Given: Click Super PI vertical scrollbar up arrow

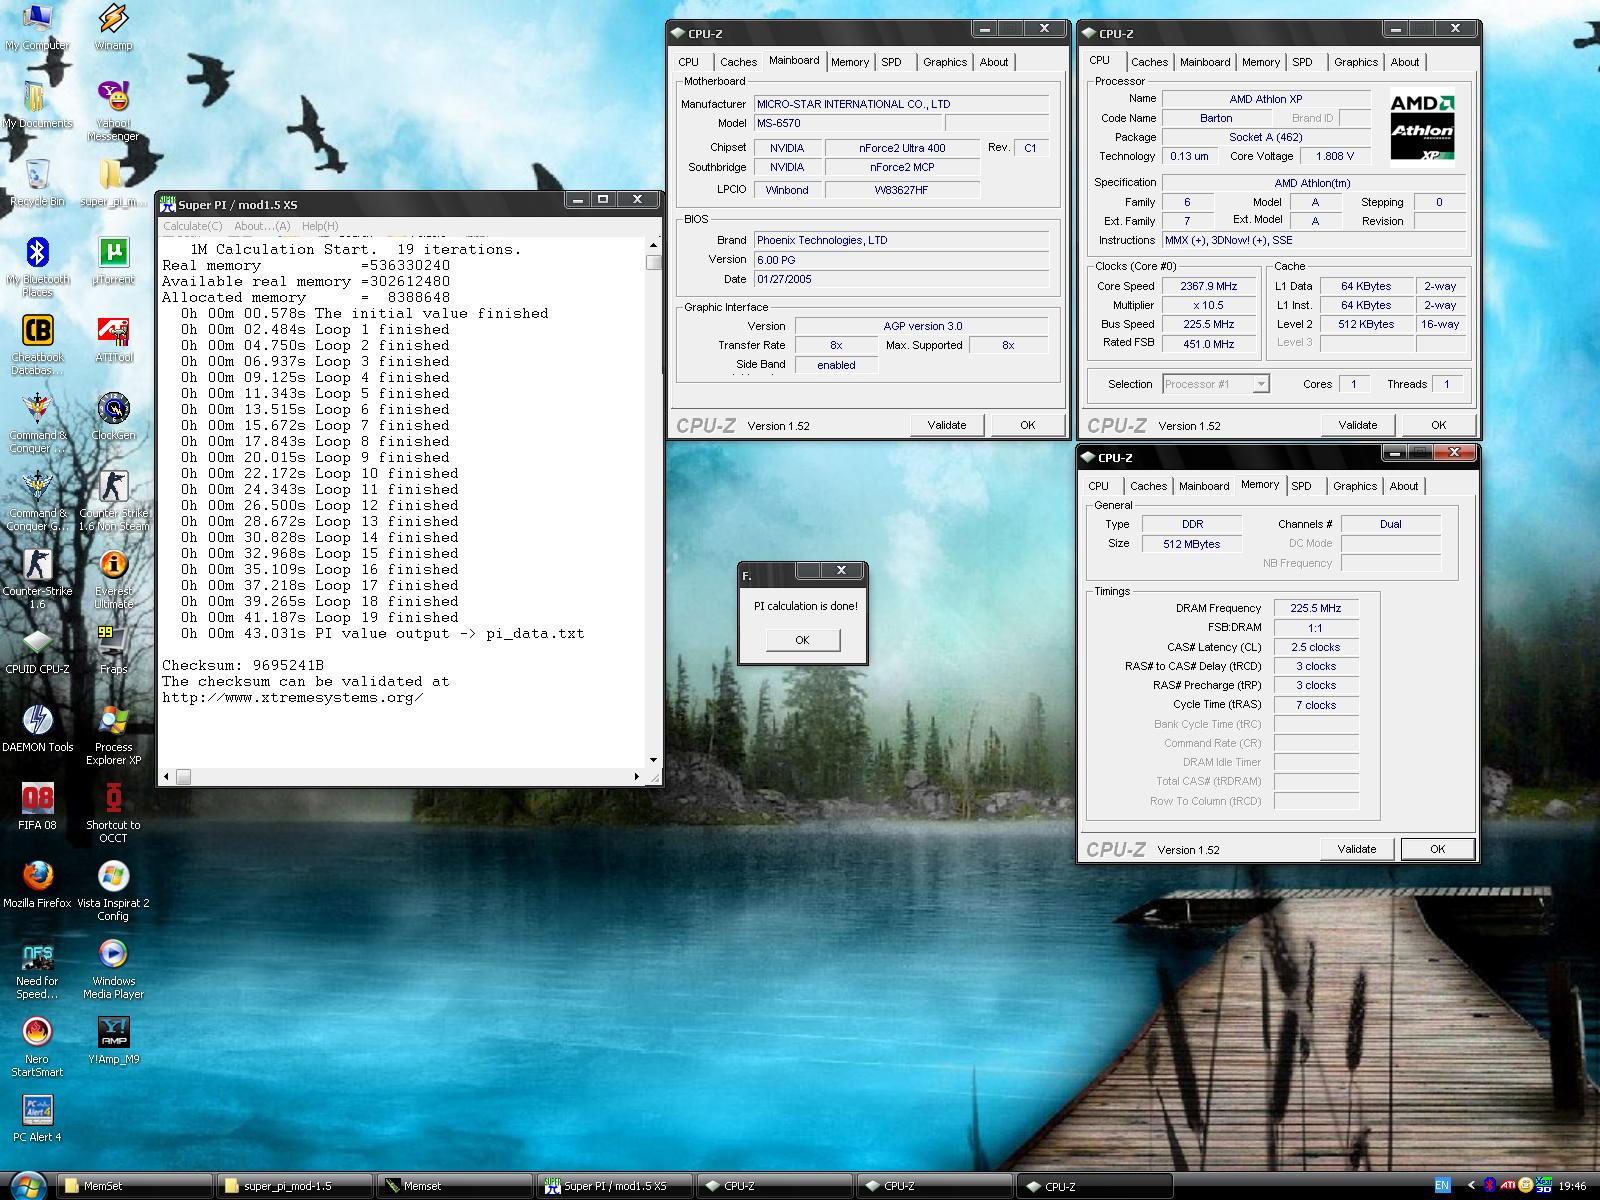Looking at the screenshot, I should [654, 245].
